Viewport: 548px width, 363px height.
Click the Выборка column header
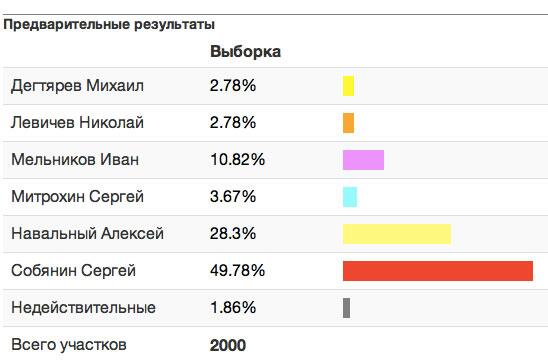[245, 52]
